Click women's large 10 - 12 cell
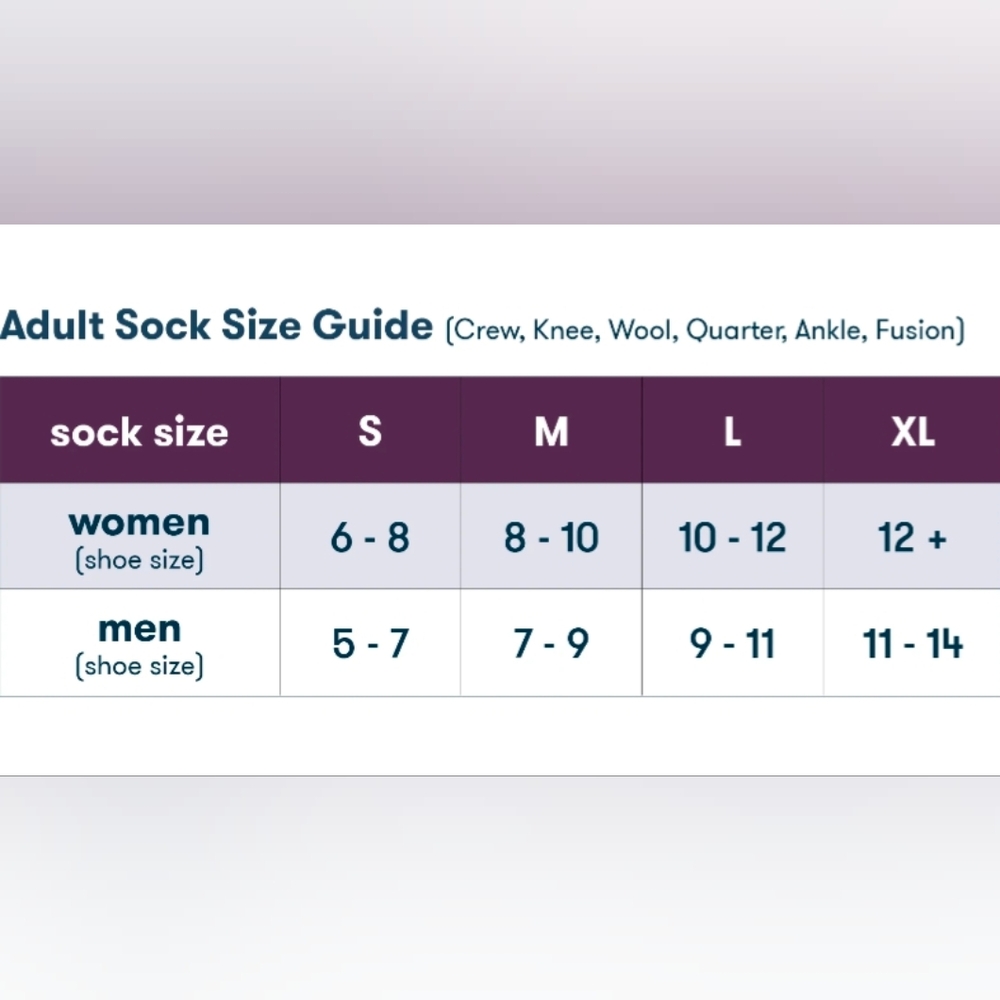Screen dimensions: 1000x1000 pyautogui.click(x=732, y=536)
